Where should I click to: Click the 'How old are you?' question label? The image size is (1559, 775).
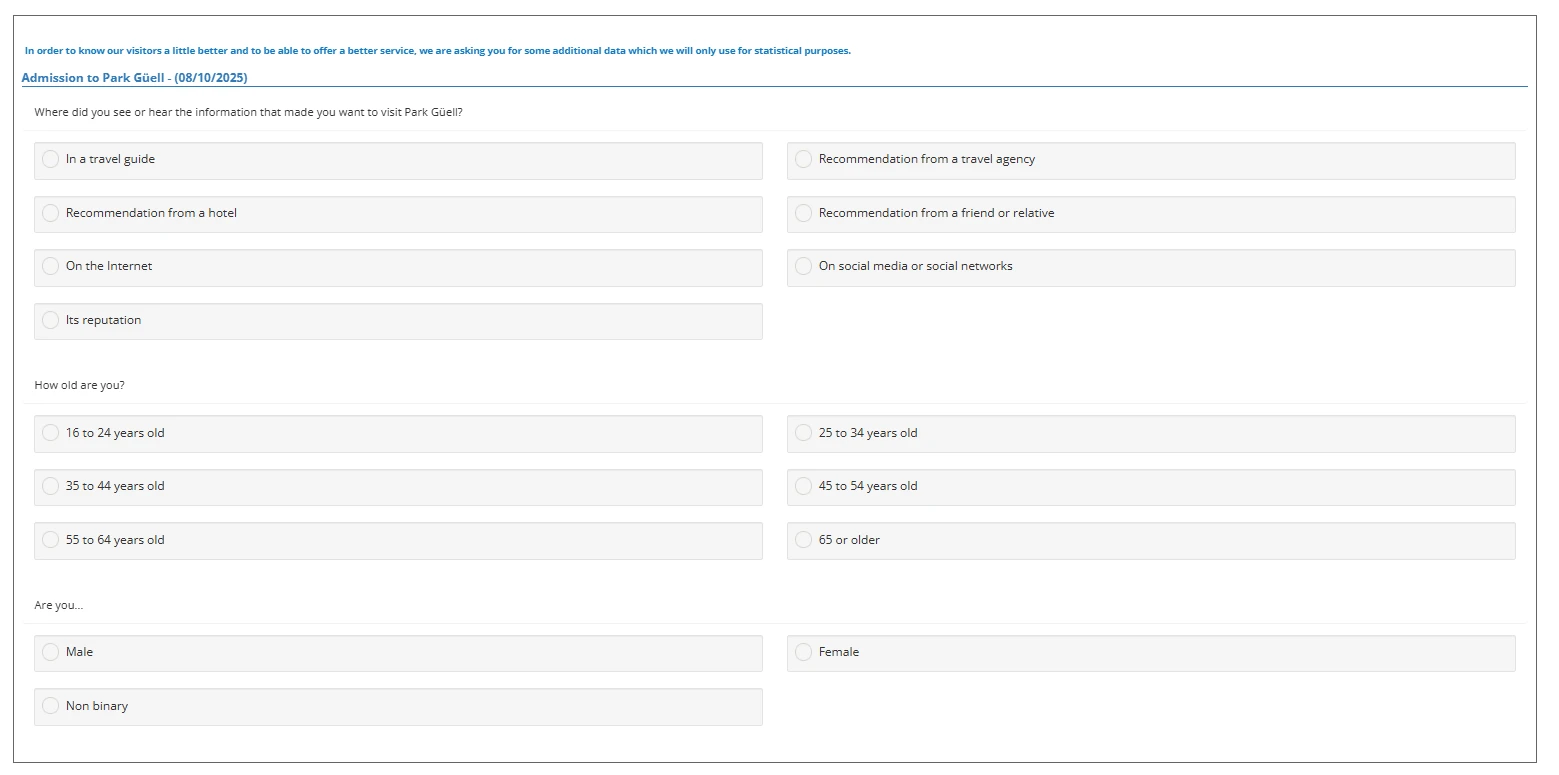pyautogui.click(x=79, y=385)
